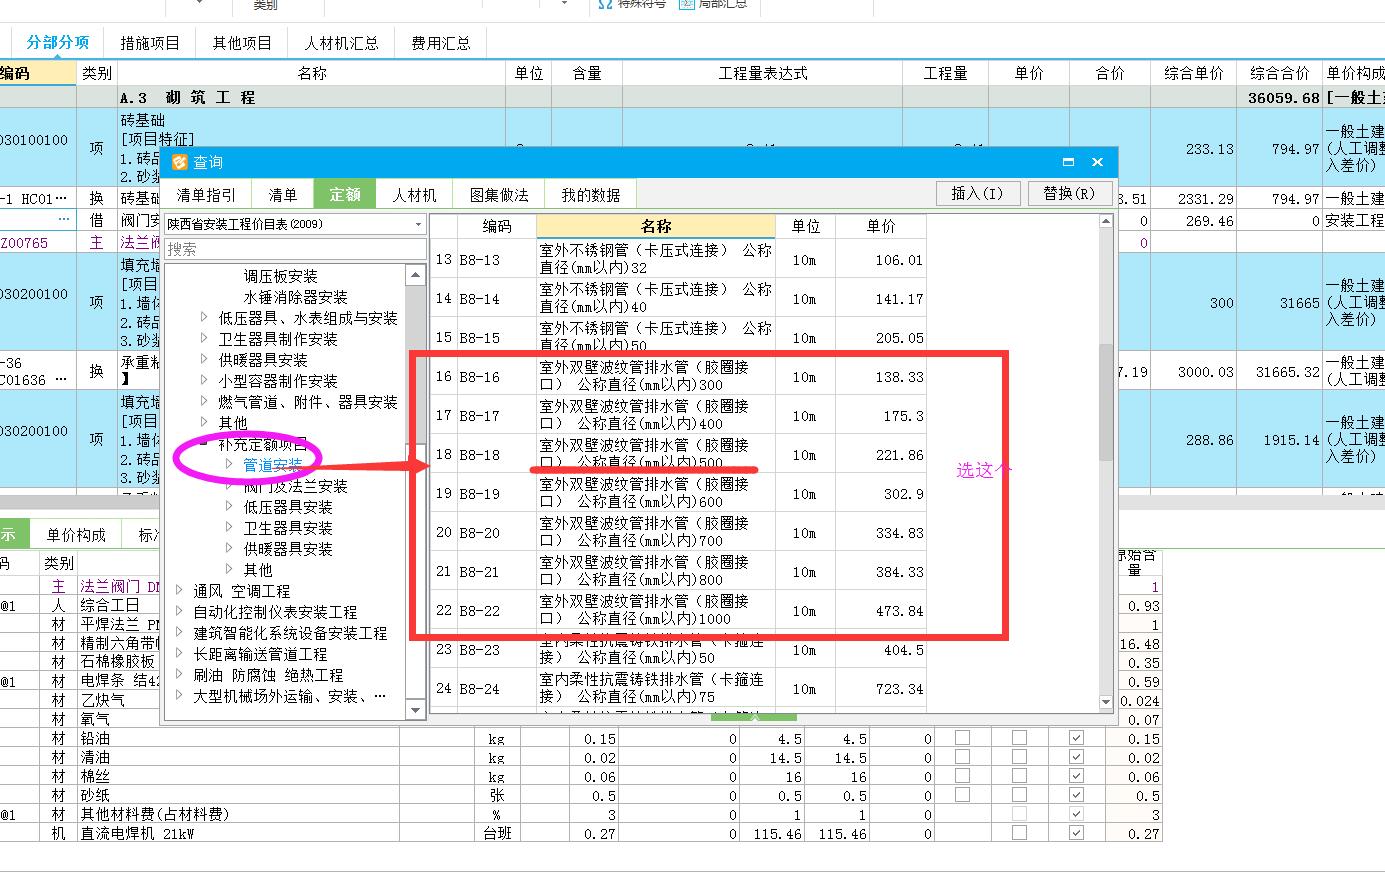The width and height of the screenshot is (1385, 872).
Task: Select row B8-22 in results list
Action: coord(679,611)
